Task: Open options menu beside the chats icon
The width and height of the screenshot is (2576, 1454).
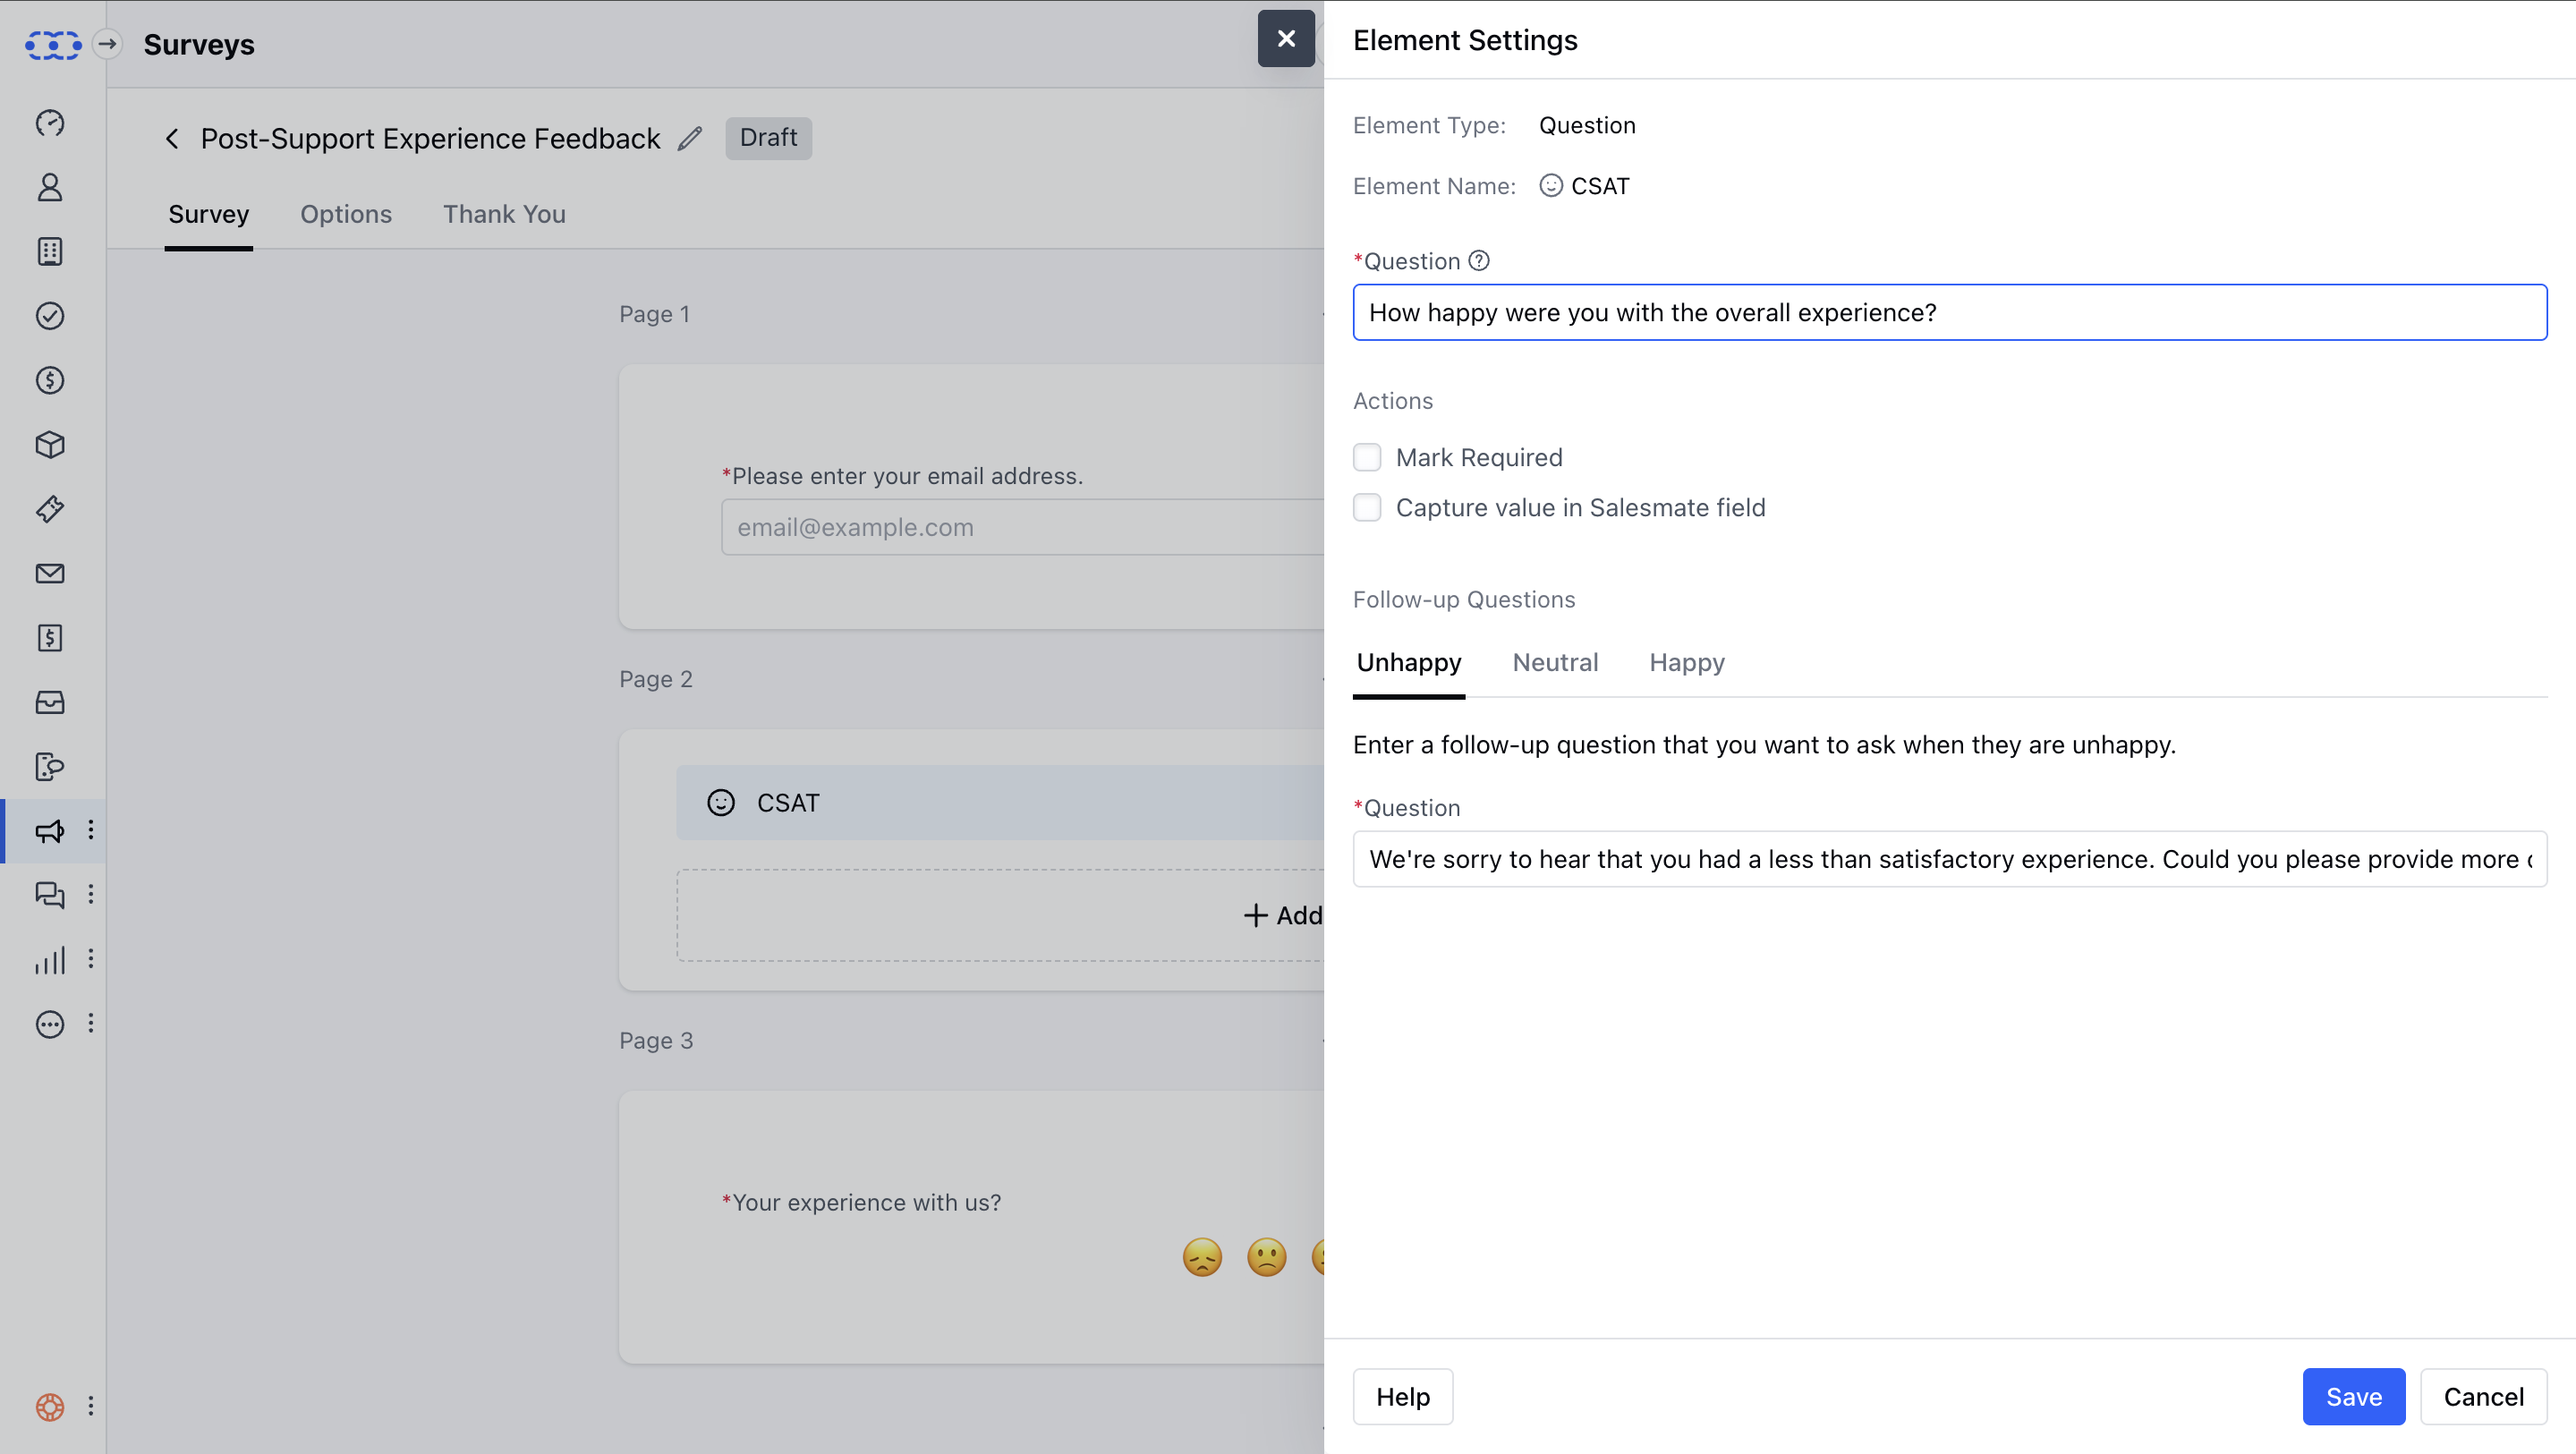Action: click(x=91, y=894)
